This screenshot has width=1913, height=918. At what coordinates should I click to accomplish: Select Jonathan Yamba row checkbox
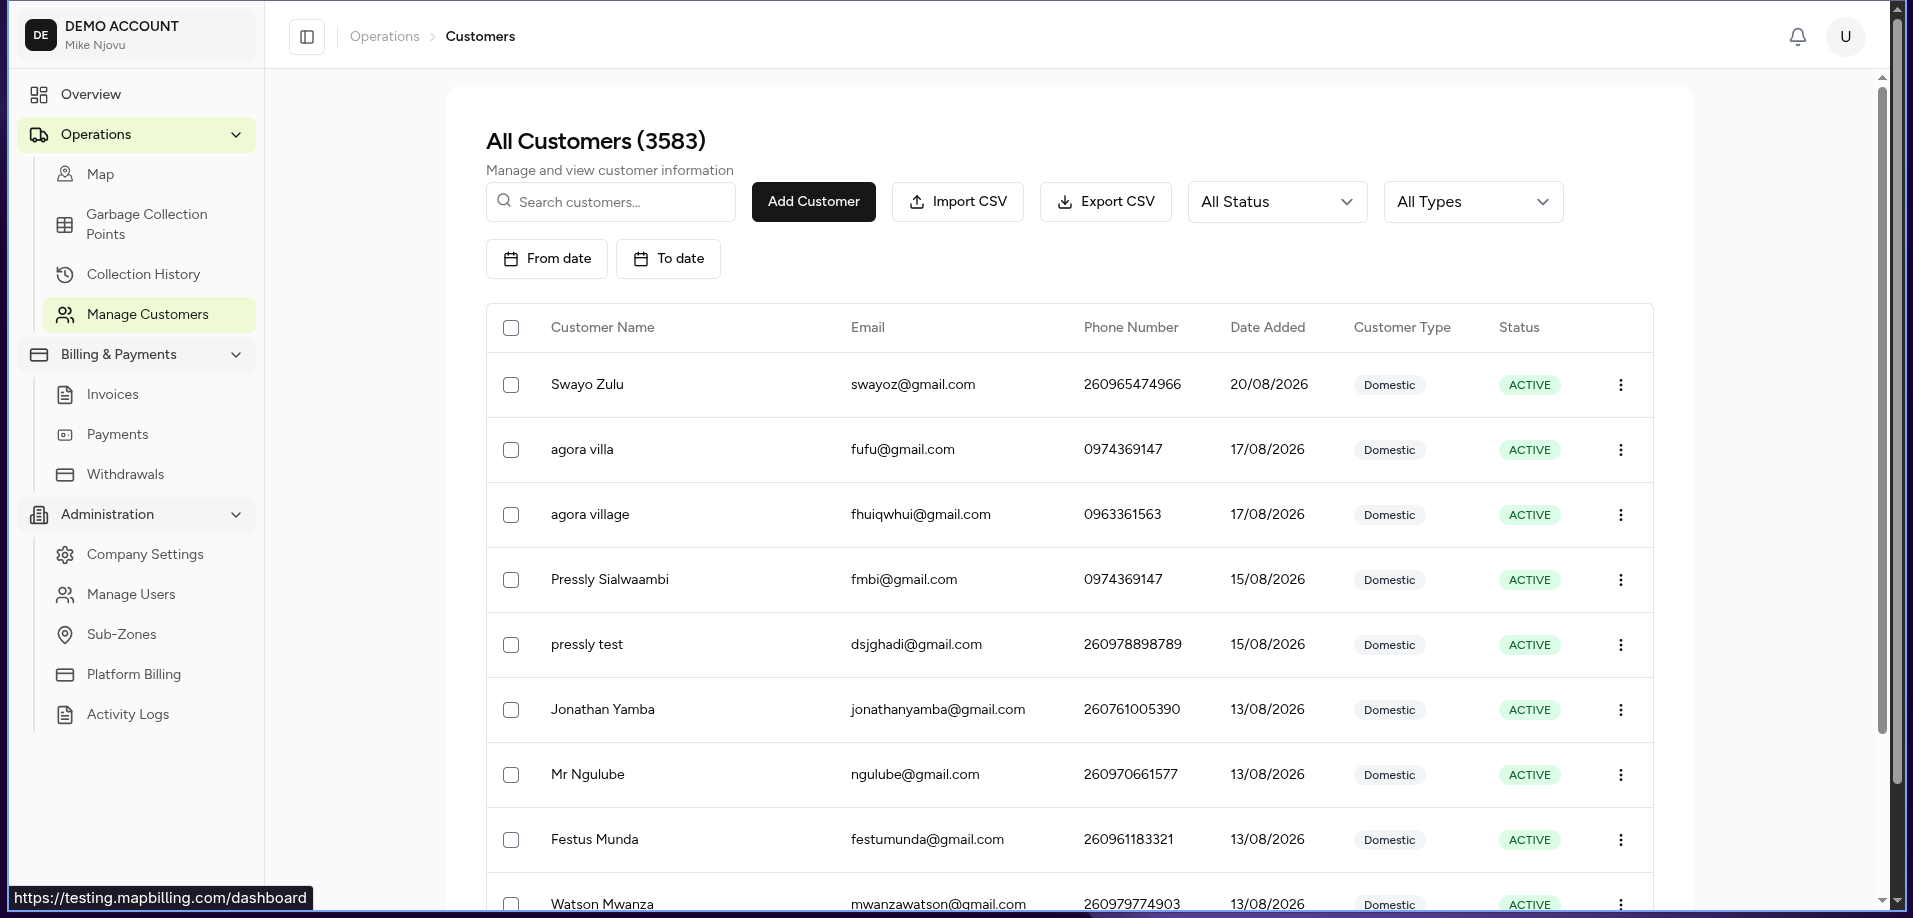tap(511, 710)
